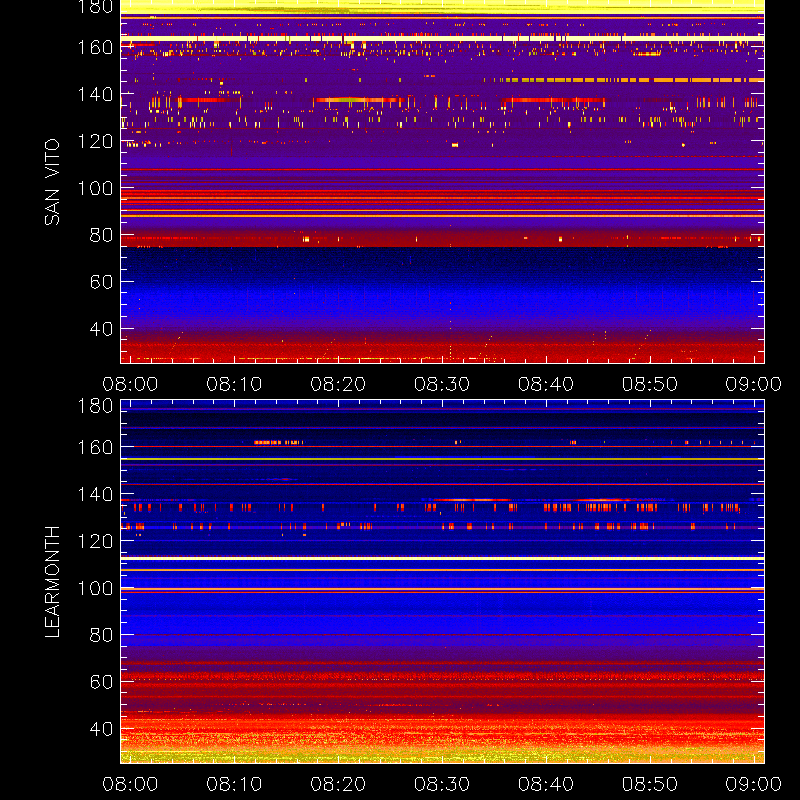Click 08:30 under the San Vito plot
Viewport: 800px width, 800px height.
(442, 384)
